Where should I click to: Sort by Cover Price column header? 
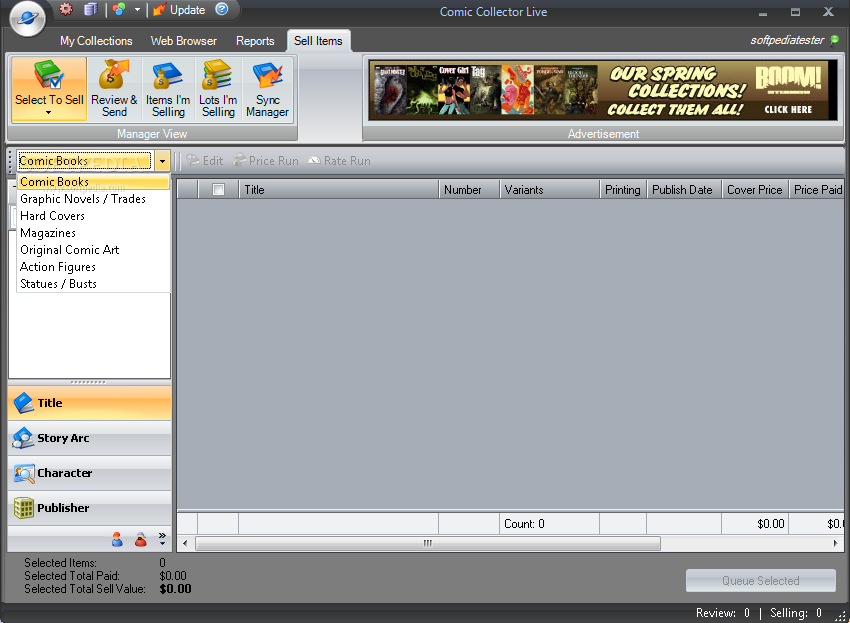click(x=755, y=190)
